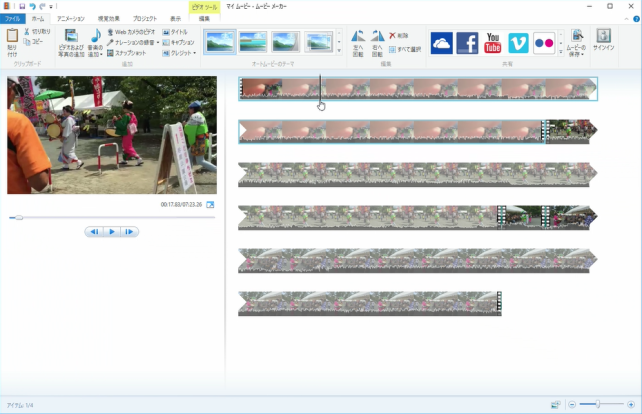
Task: Toggle full screen preview icon
Action: click(x=210, y=204)
